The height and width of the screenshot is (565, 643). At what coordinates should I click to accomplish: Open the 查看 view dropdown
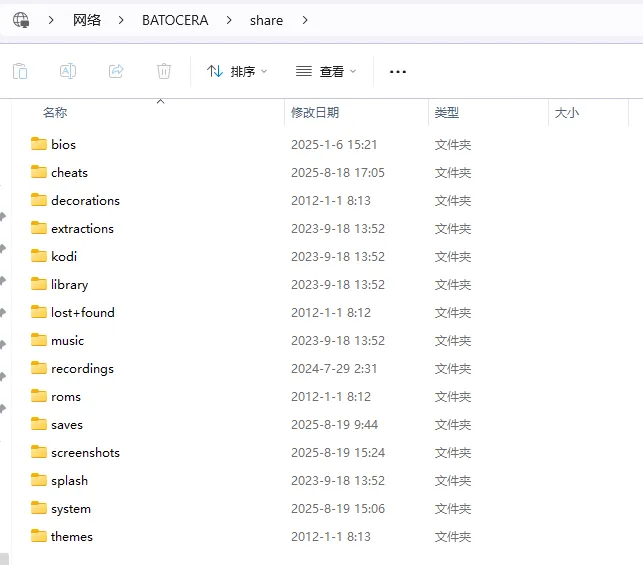326,71
